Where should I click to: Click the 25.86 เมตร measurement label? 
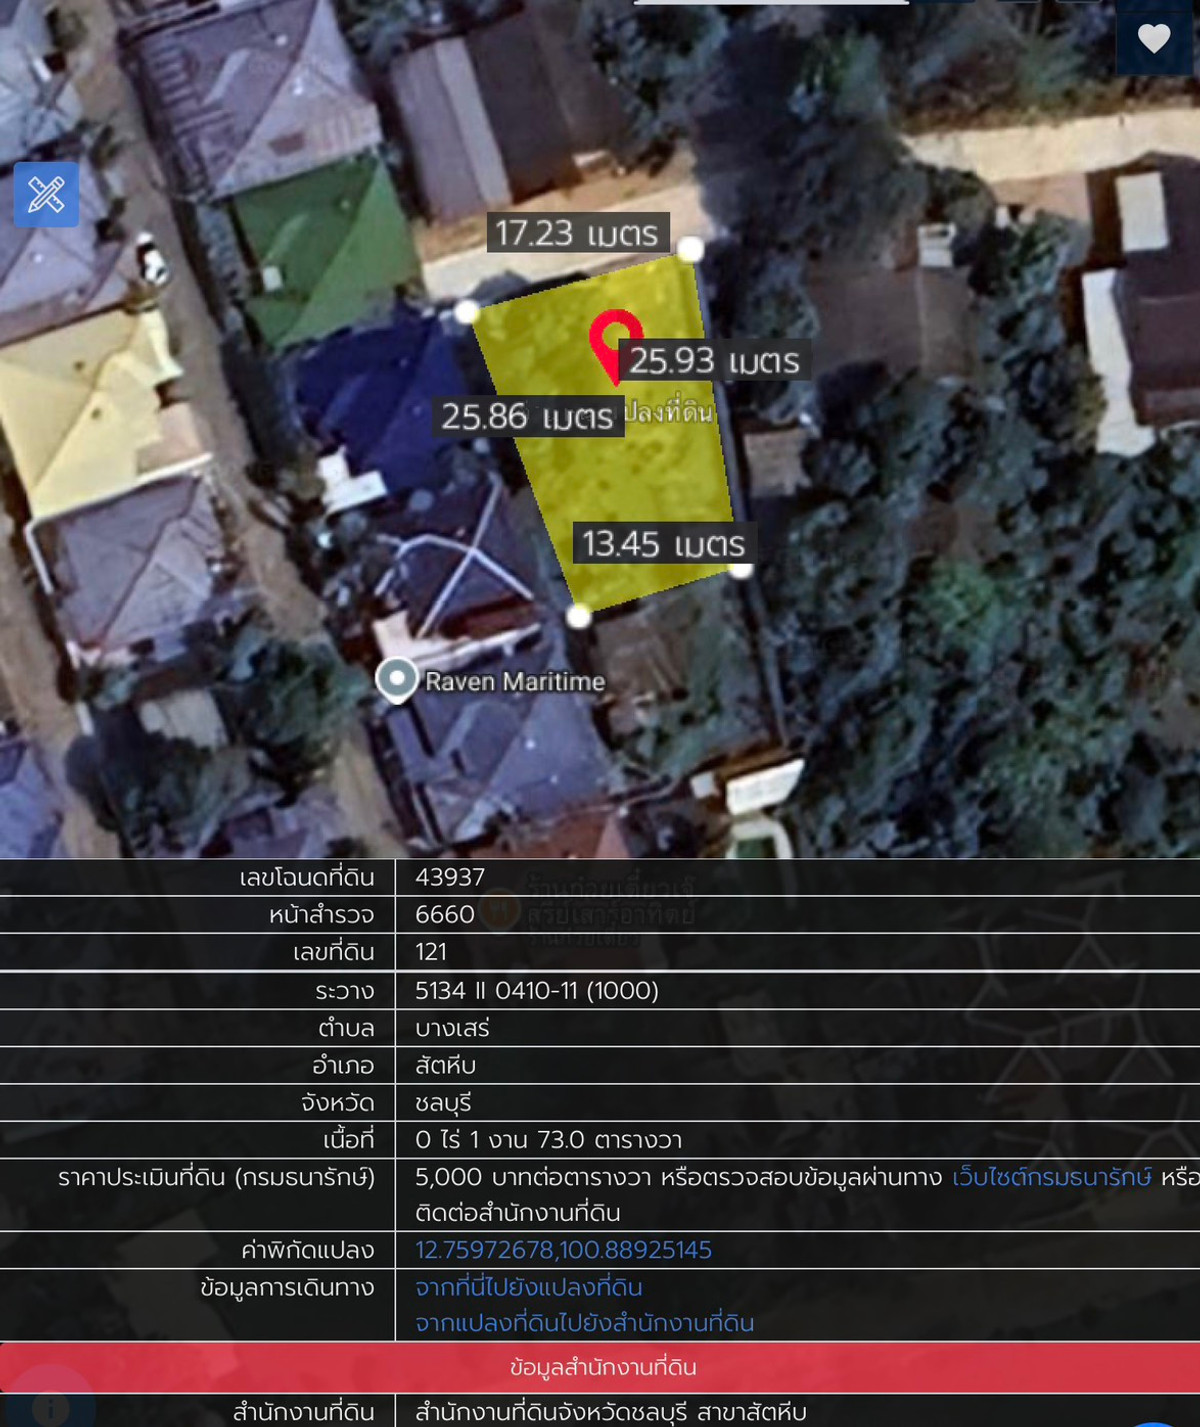pyautogui.click(x=527, y=416)
